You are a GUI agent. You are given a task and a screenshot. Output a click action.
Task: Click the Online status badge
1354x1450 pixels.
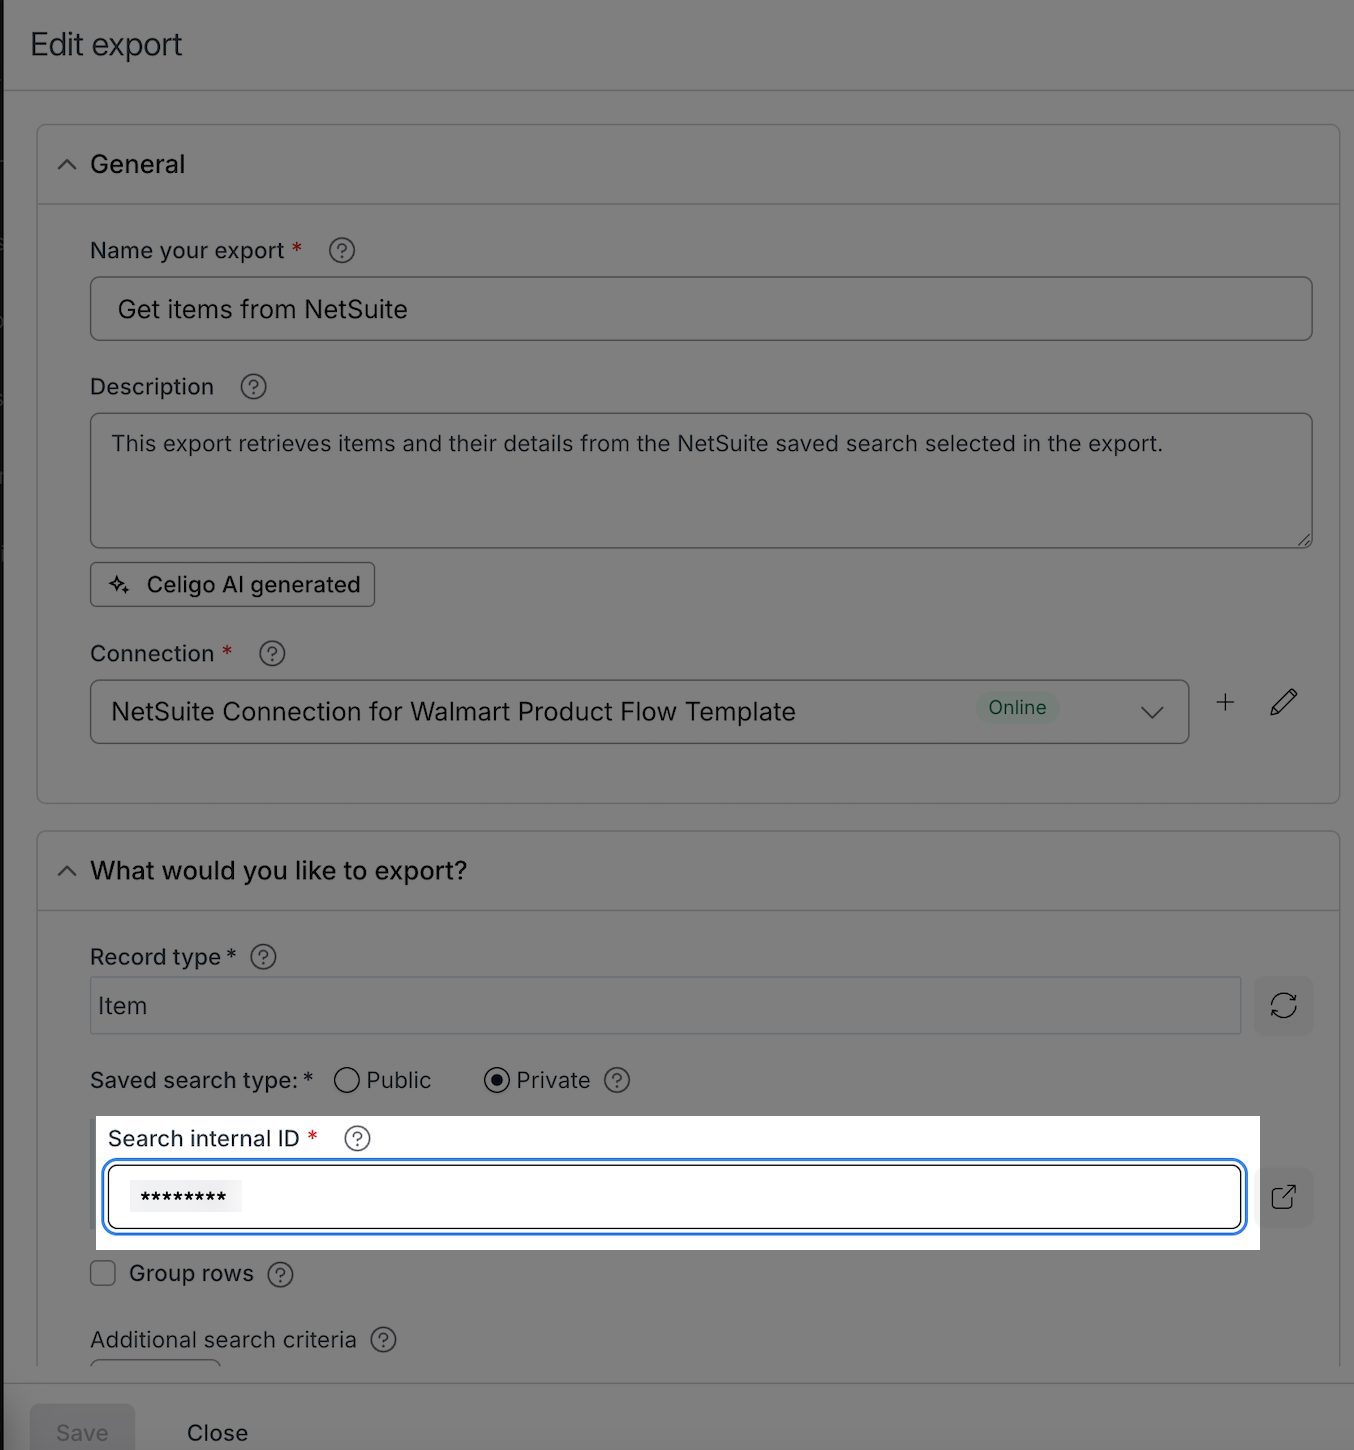point(1017,707)
